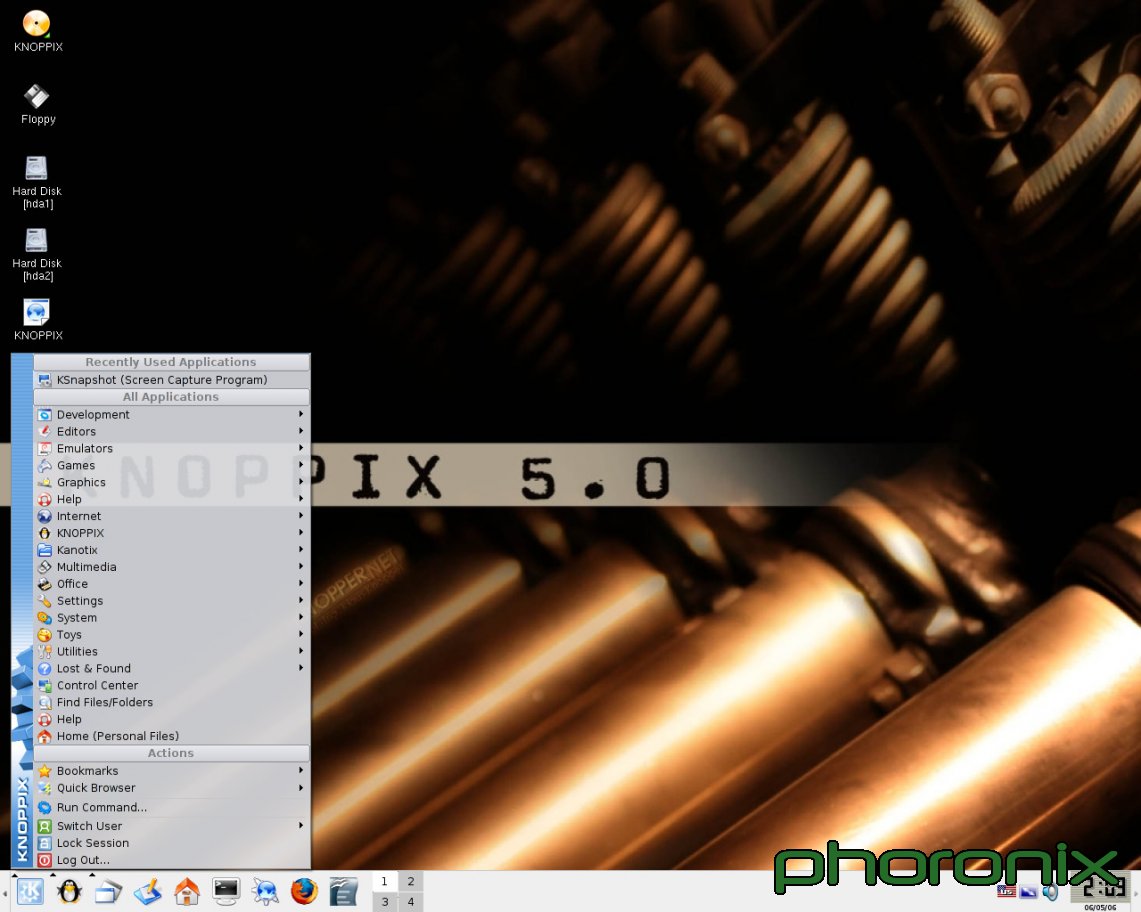
Task: Open the Floppy desktop icon
Action: click(37, 97)
